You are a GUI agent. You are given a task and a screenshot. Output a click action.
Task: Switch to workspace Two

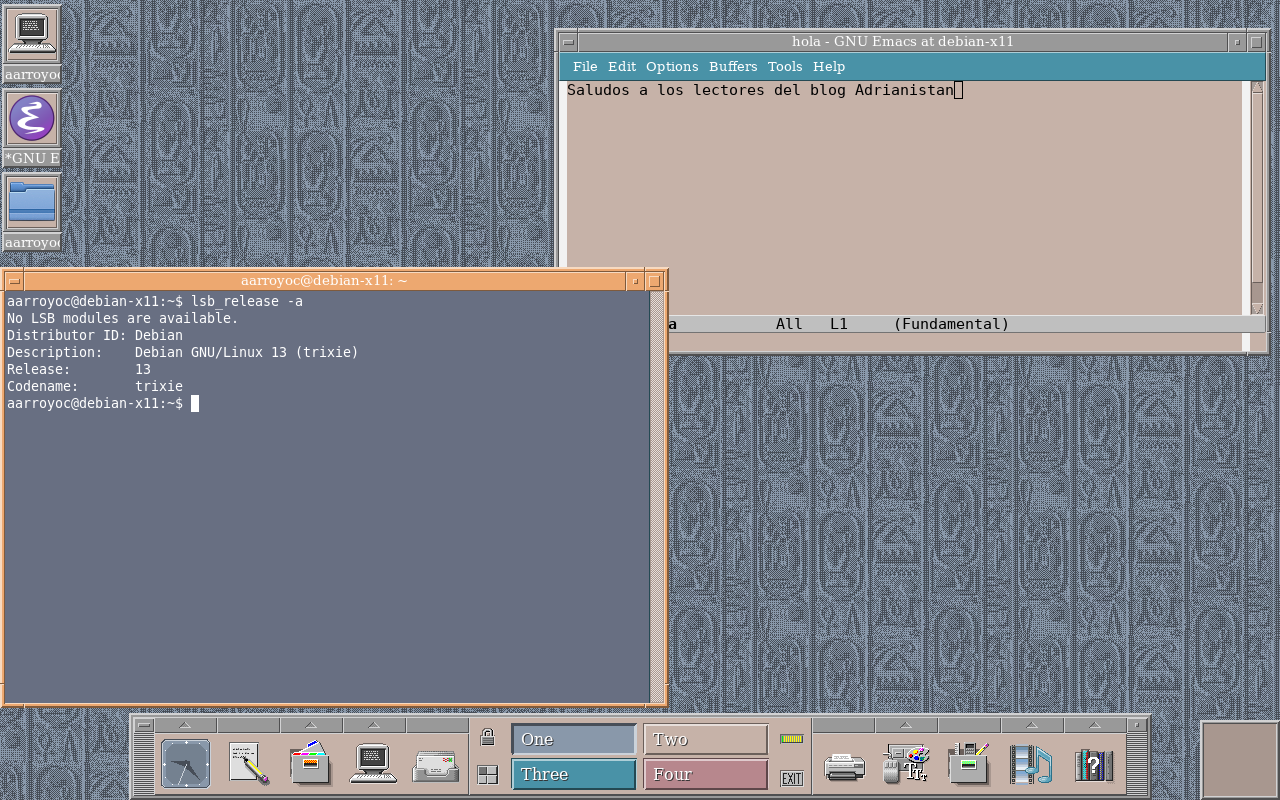705,740
